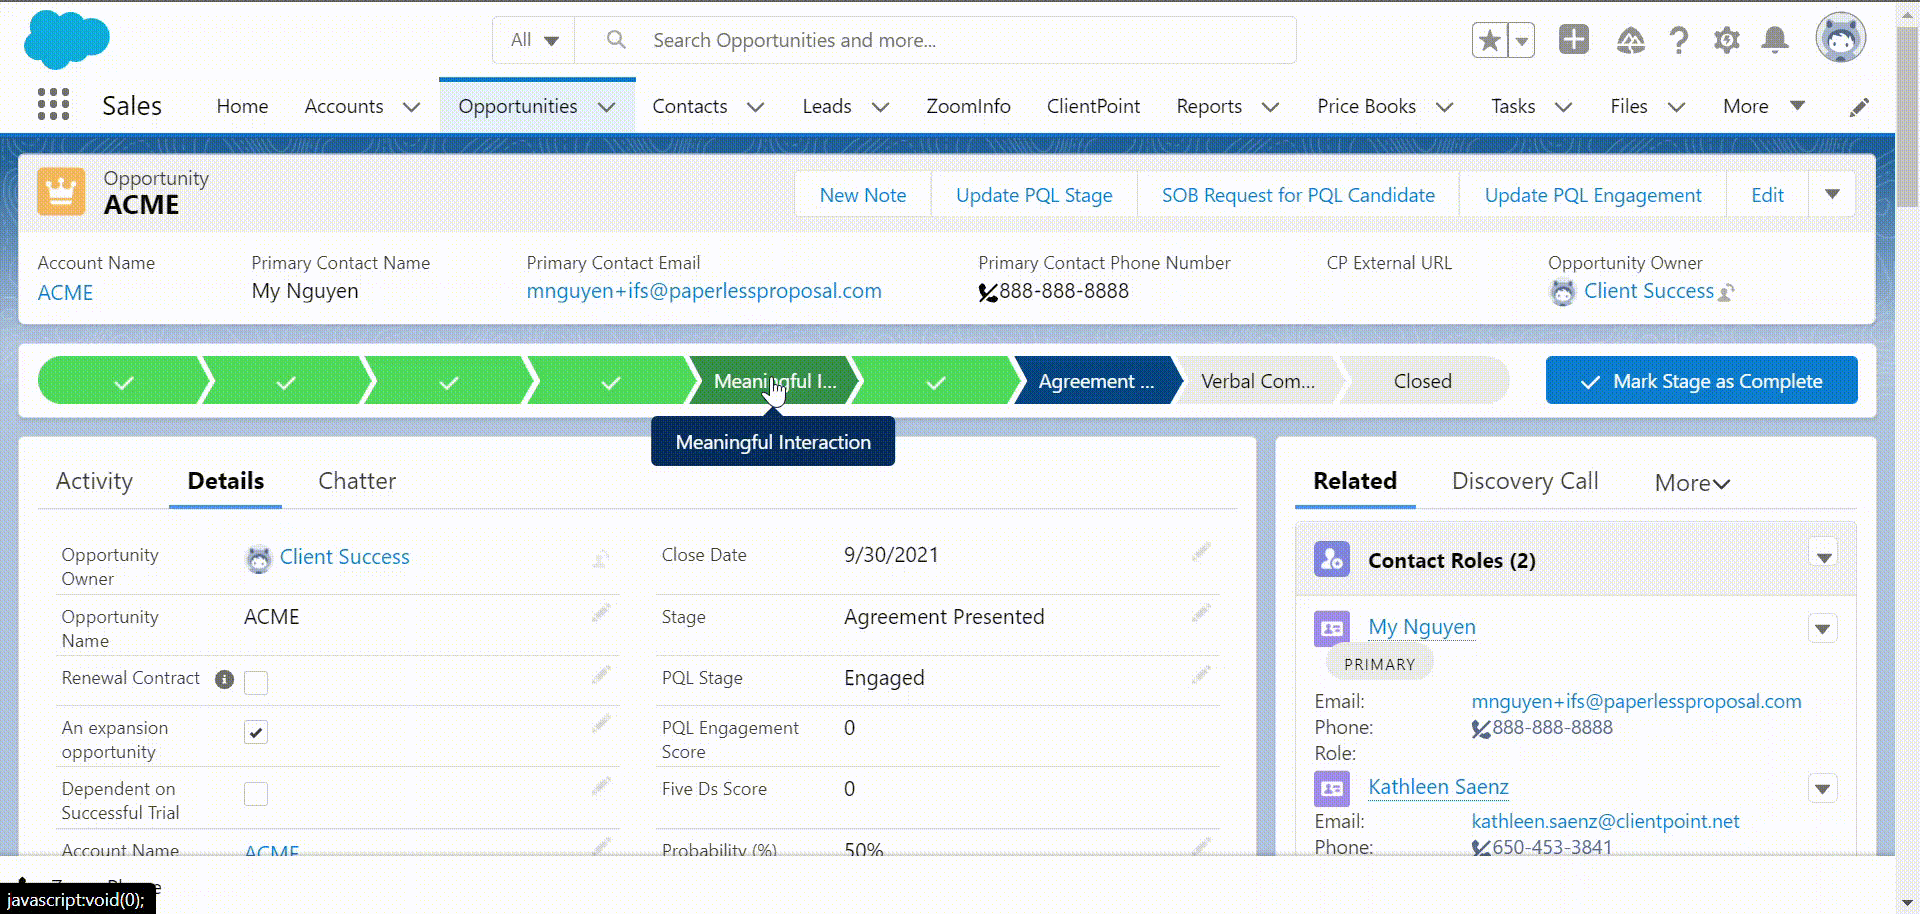This screenshot has width=1920, height=914.
Task: Click the Edit button
Action: [x=1767, y=195]
